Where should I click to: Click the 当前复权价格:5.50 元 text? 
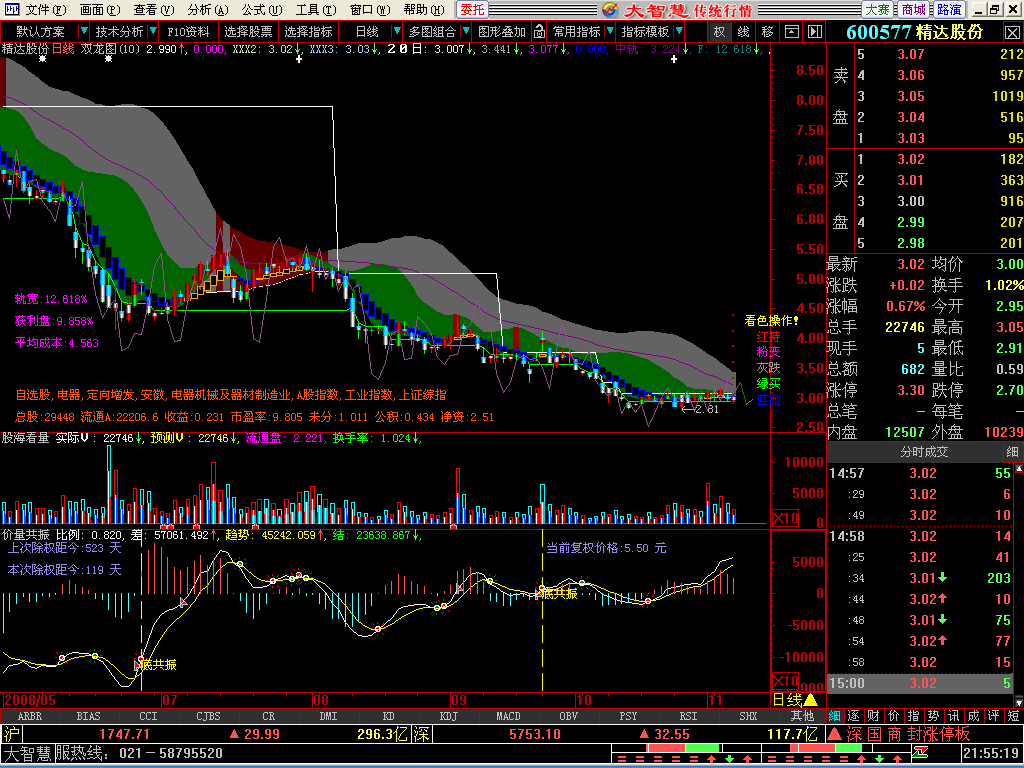606,548
